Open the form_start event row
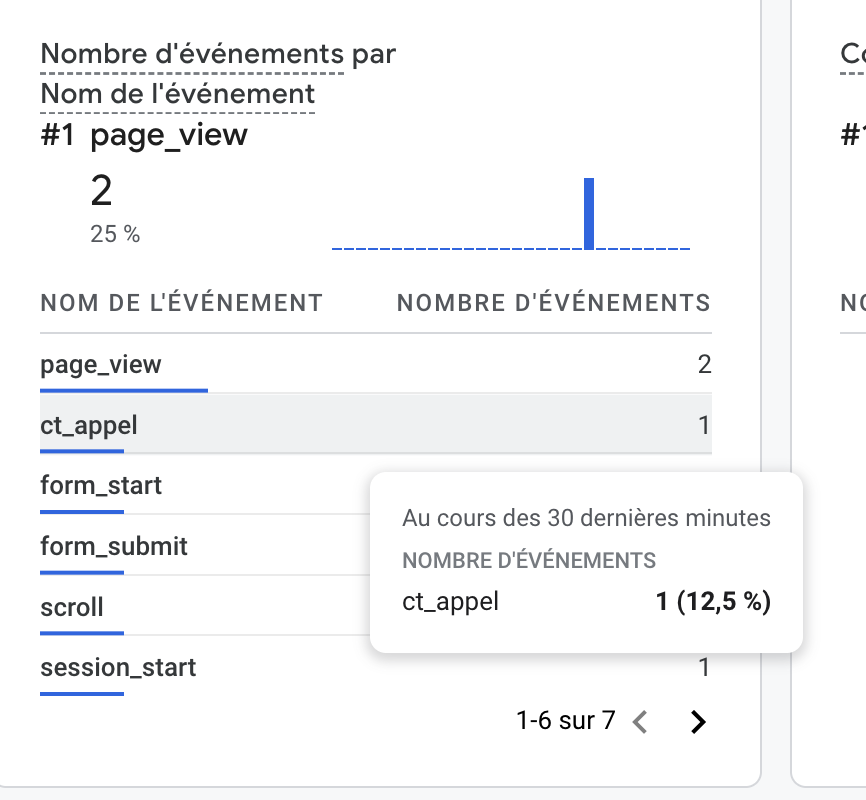This screenshot has width=866, height=800. coord(204,485)
